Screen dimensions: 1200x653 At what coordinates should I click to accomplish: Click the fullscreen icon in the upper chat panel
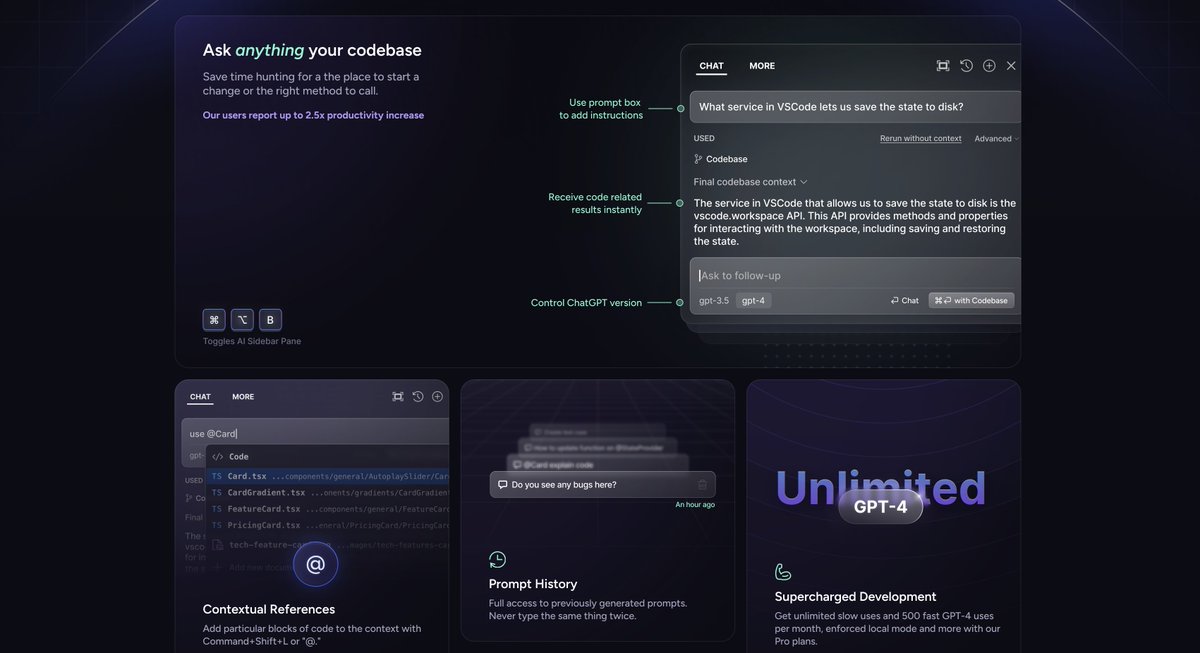tap(943, 66)
